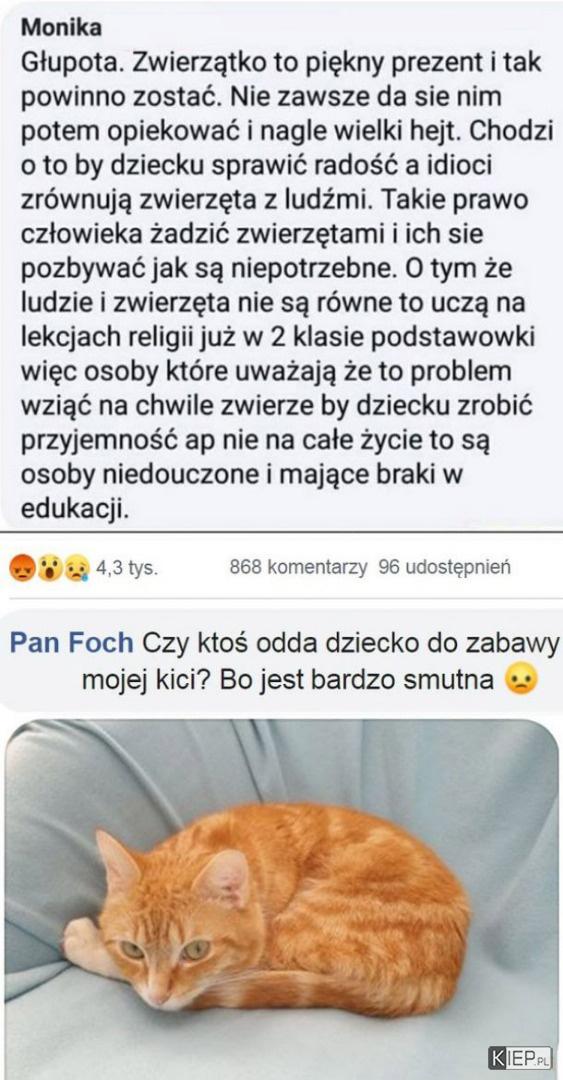Image resolution: width=563 pixels, height=1080 pixels.
Task: Click the KIEP.PL watermark logo
Action: 520,1057
